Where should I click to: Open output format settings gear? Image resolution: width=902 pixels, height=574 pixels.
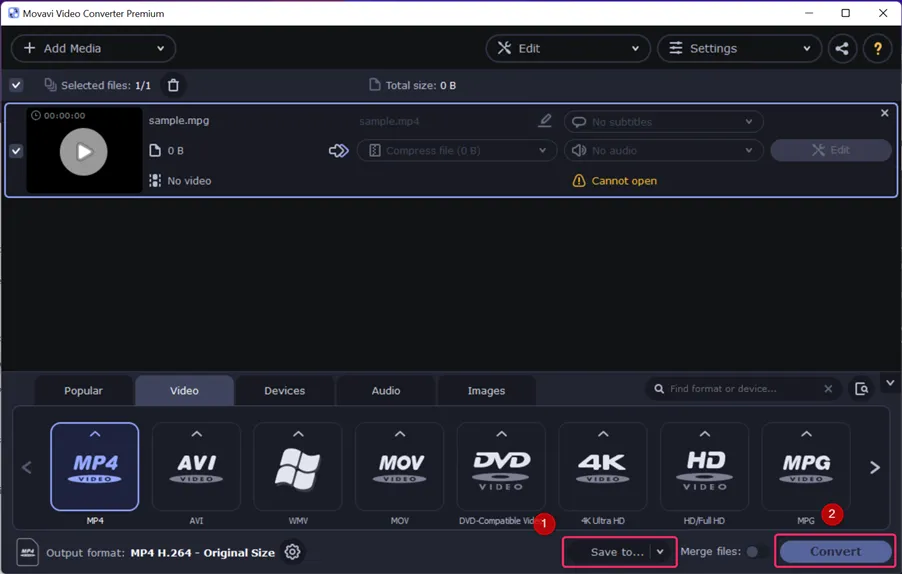292,552
